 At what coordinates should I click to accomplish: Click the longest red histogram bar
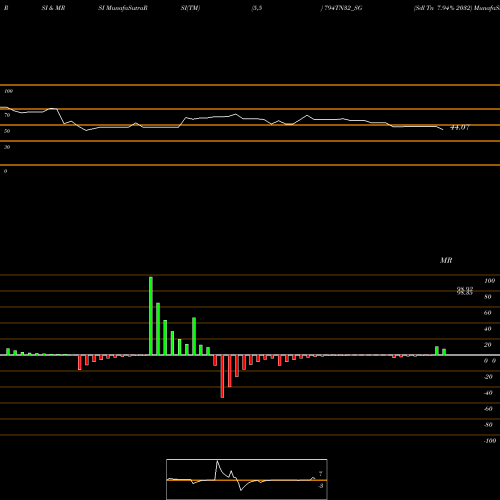click(x=222, y=376)
